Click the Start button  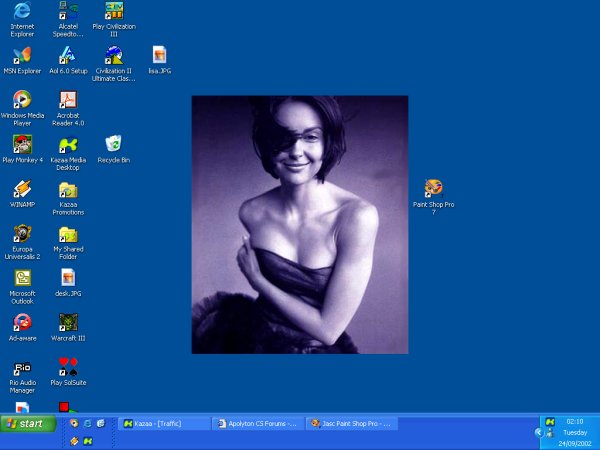click(27, 424)
